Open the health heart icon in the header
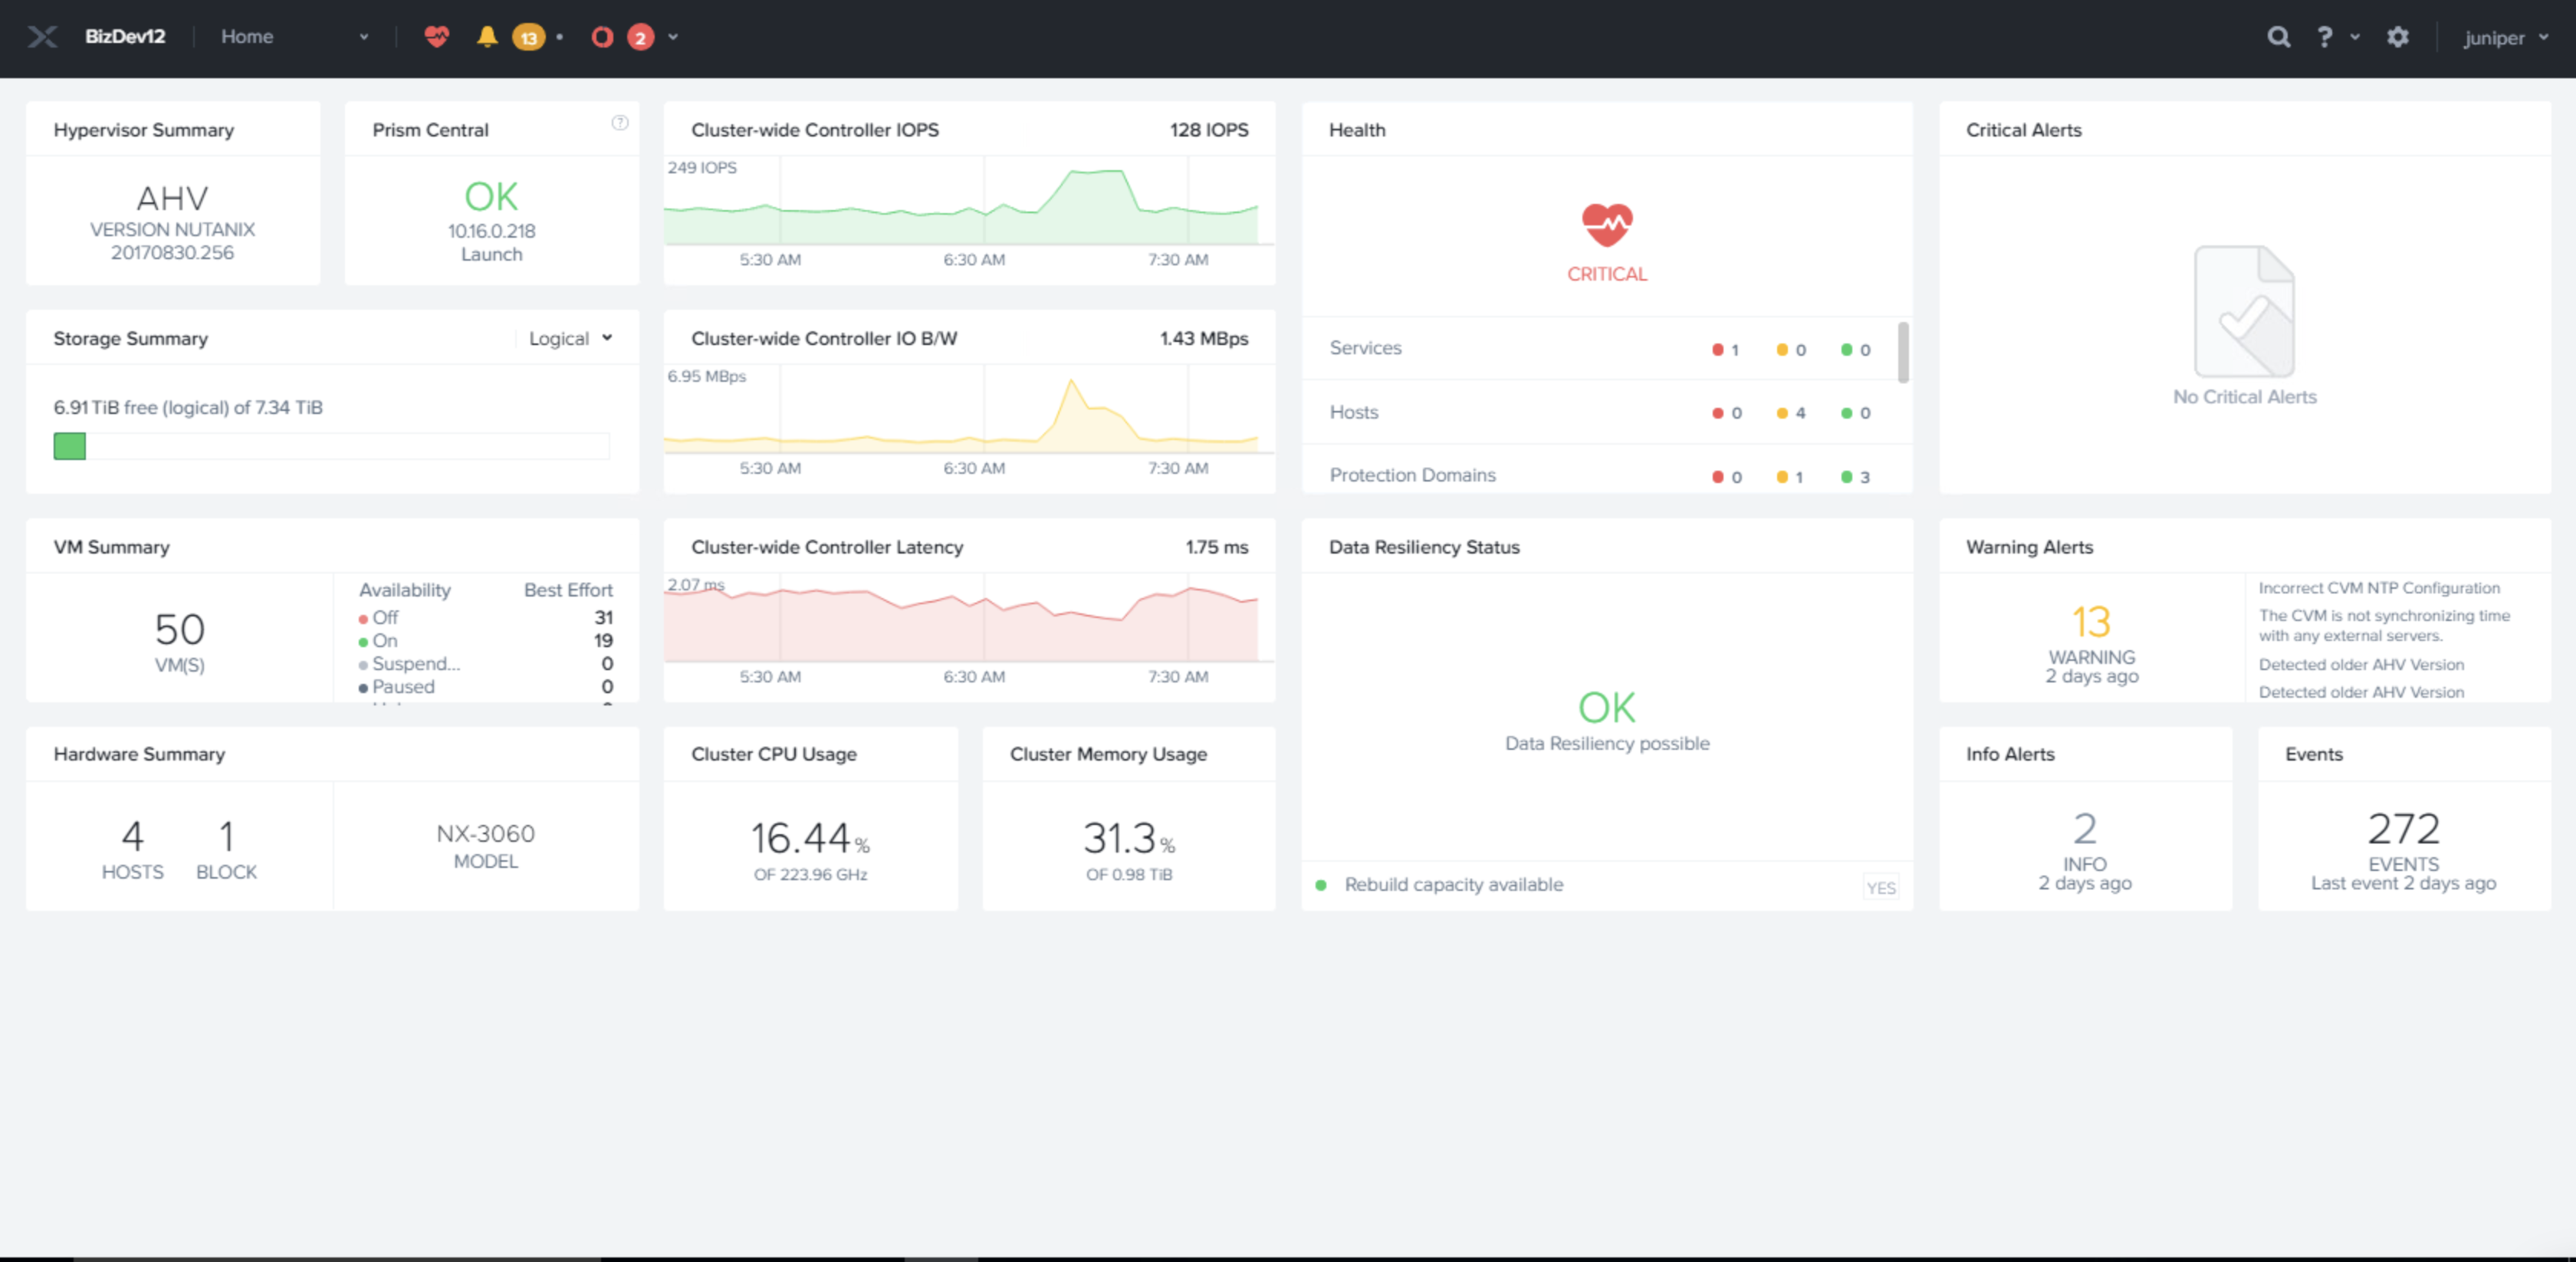The height and width of the screenshot is (1262, 2576). click(436, 37)
